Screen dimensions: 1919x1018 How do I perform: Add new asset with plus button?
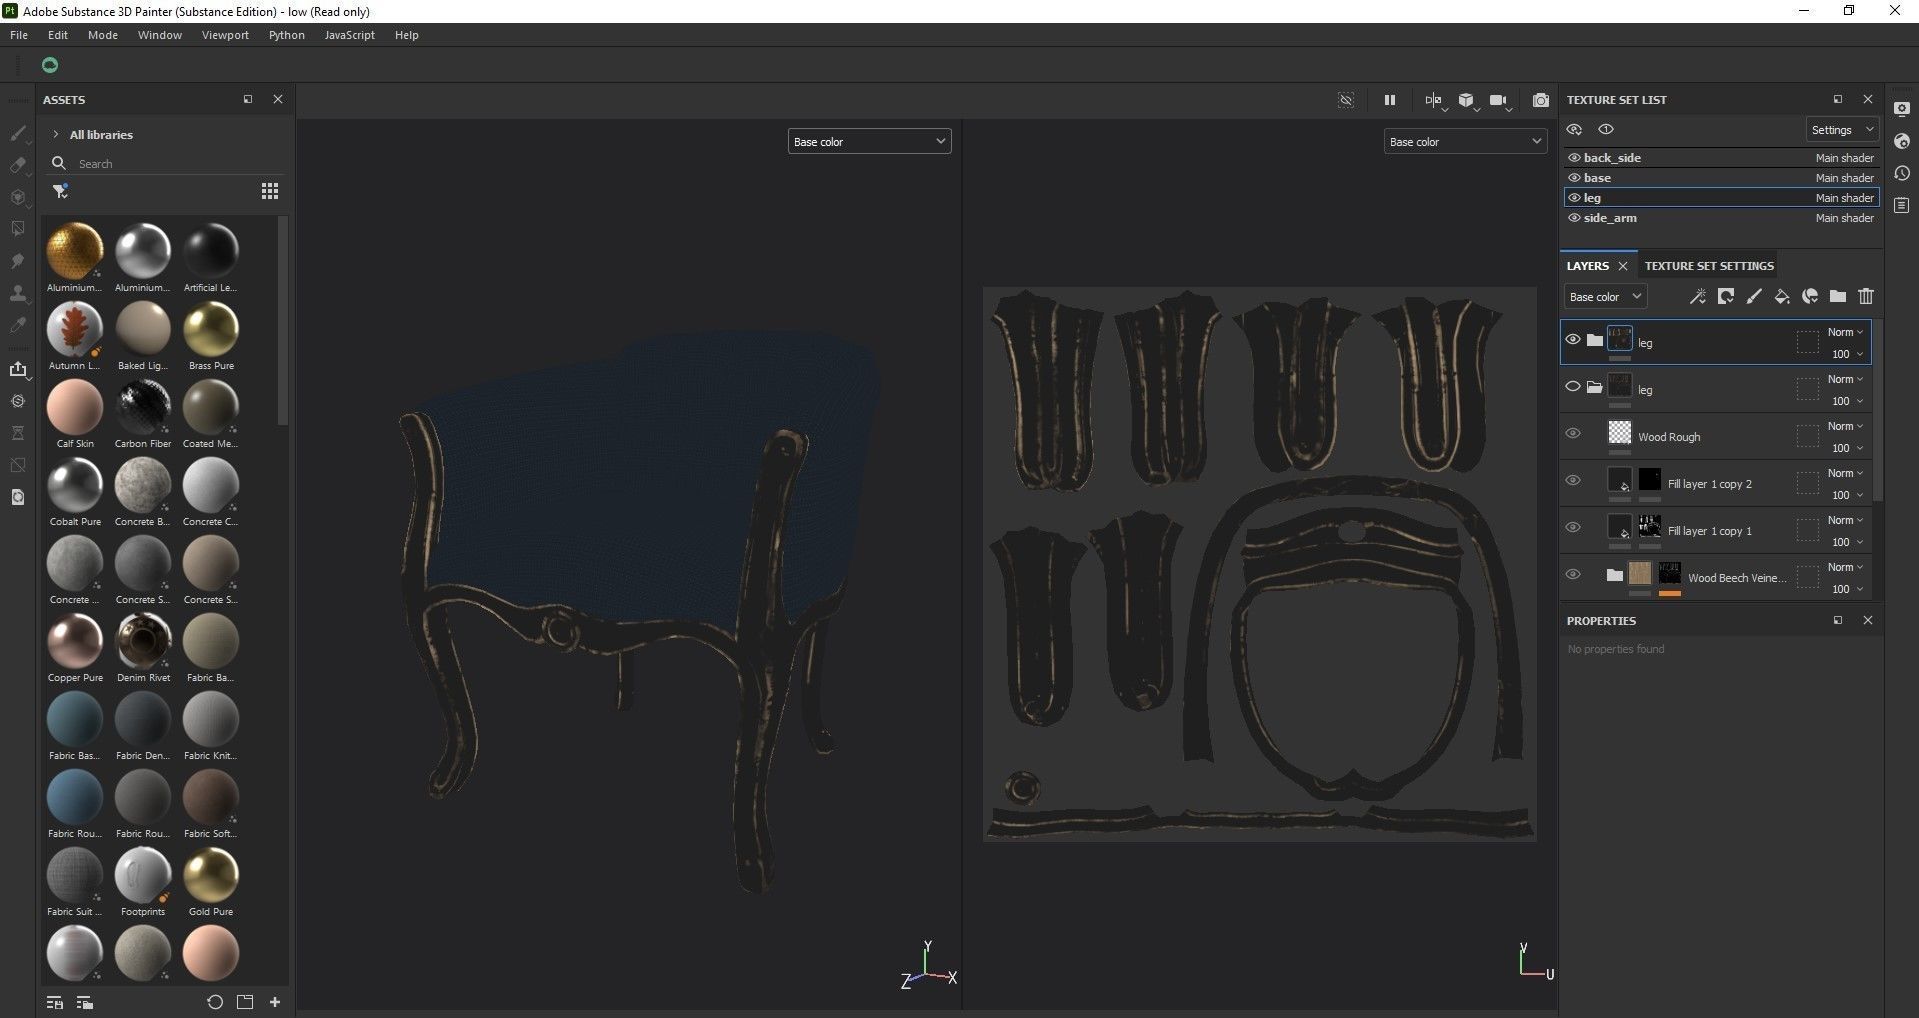tap(275, 1002)
